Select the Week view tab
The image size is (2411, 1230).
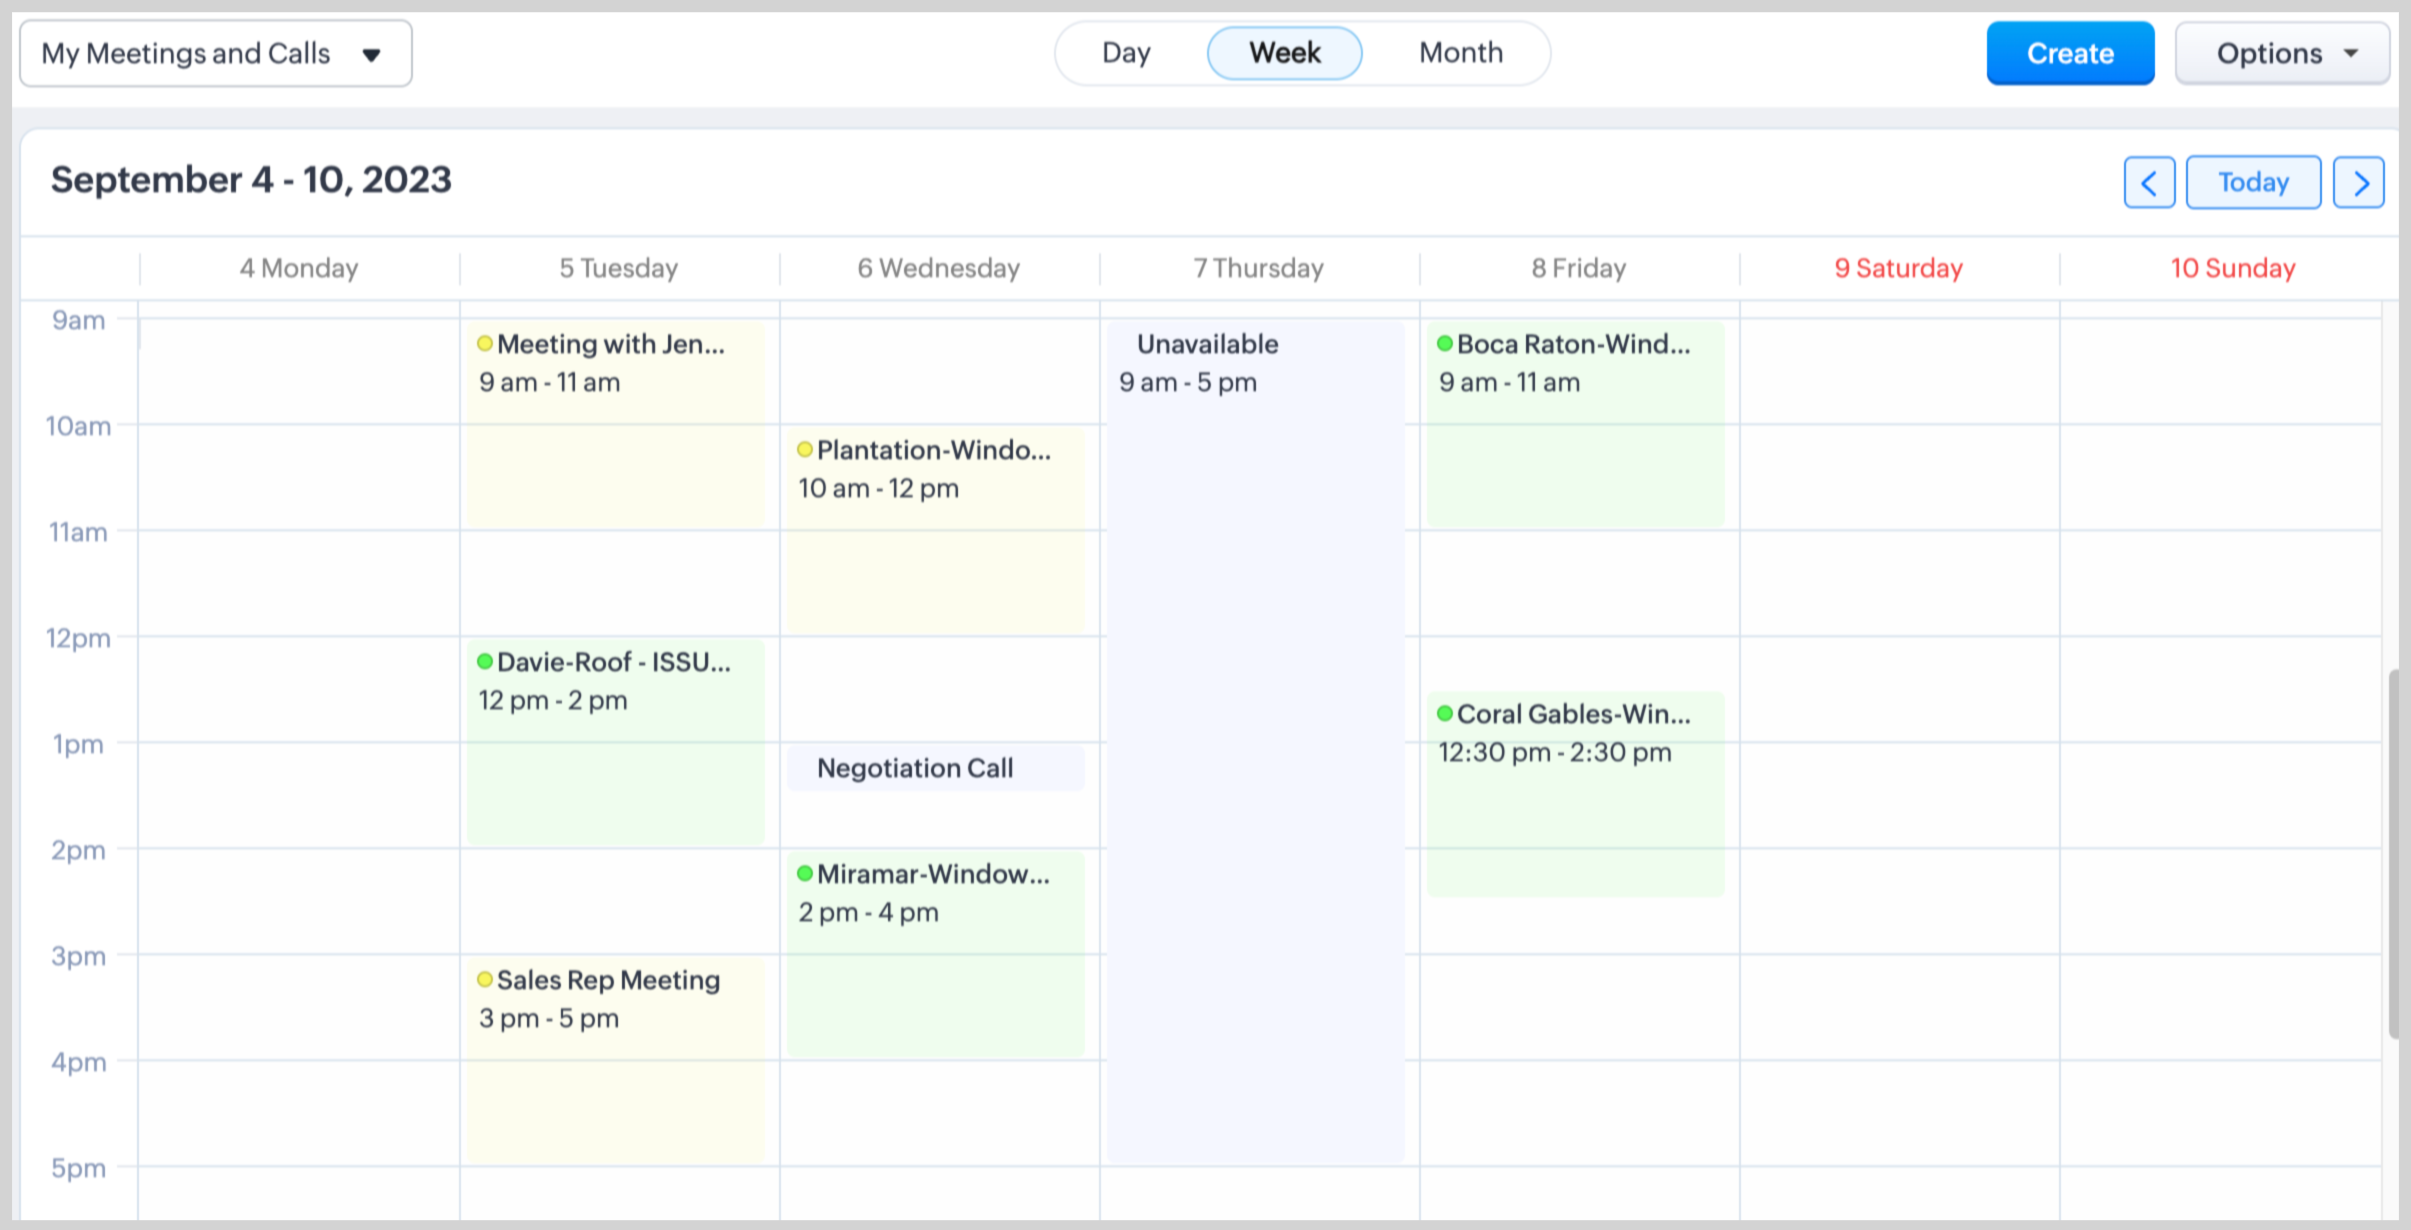1284,53
